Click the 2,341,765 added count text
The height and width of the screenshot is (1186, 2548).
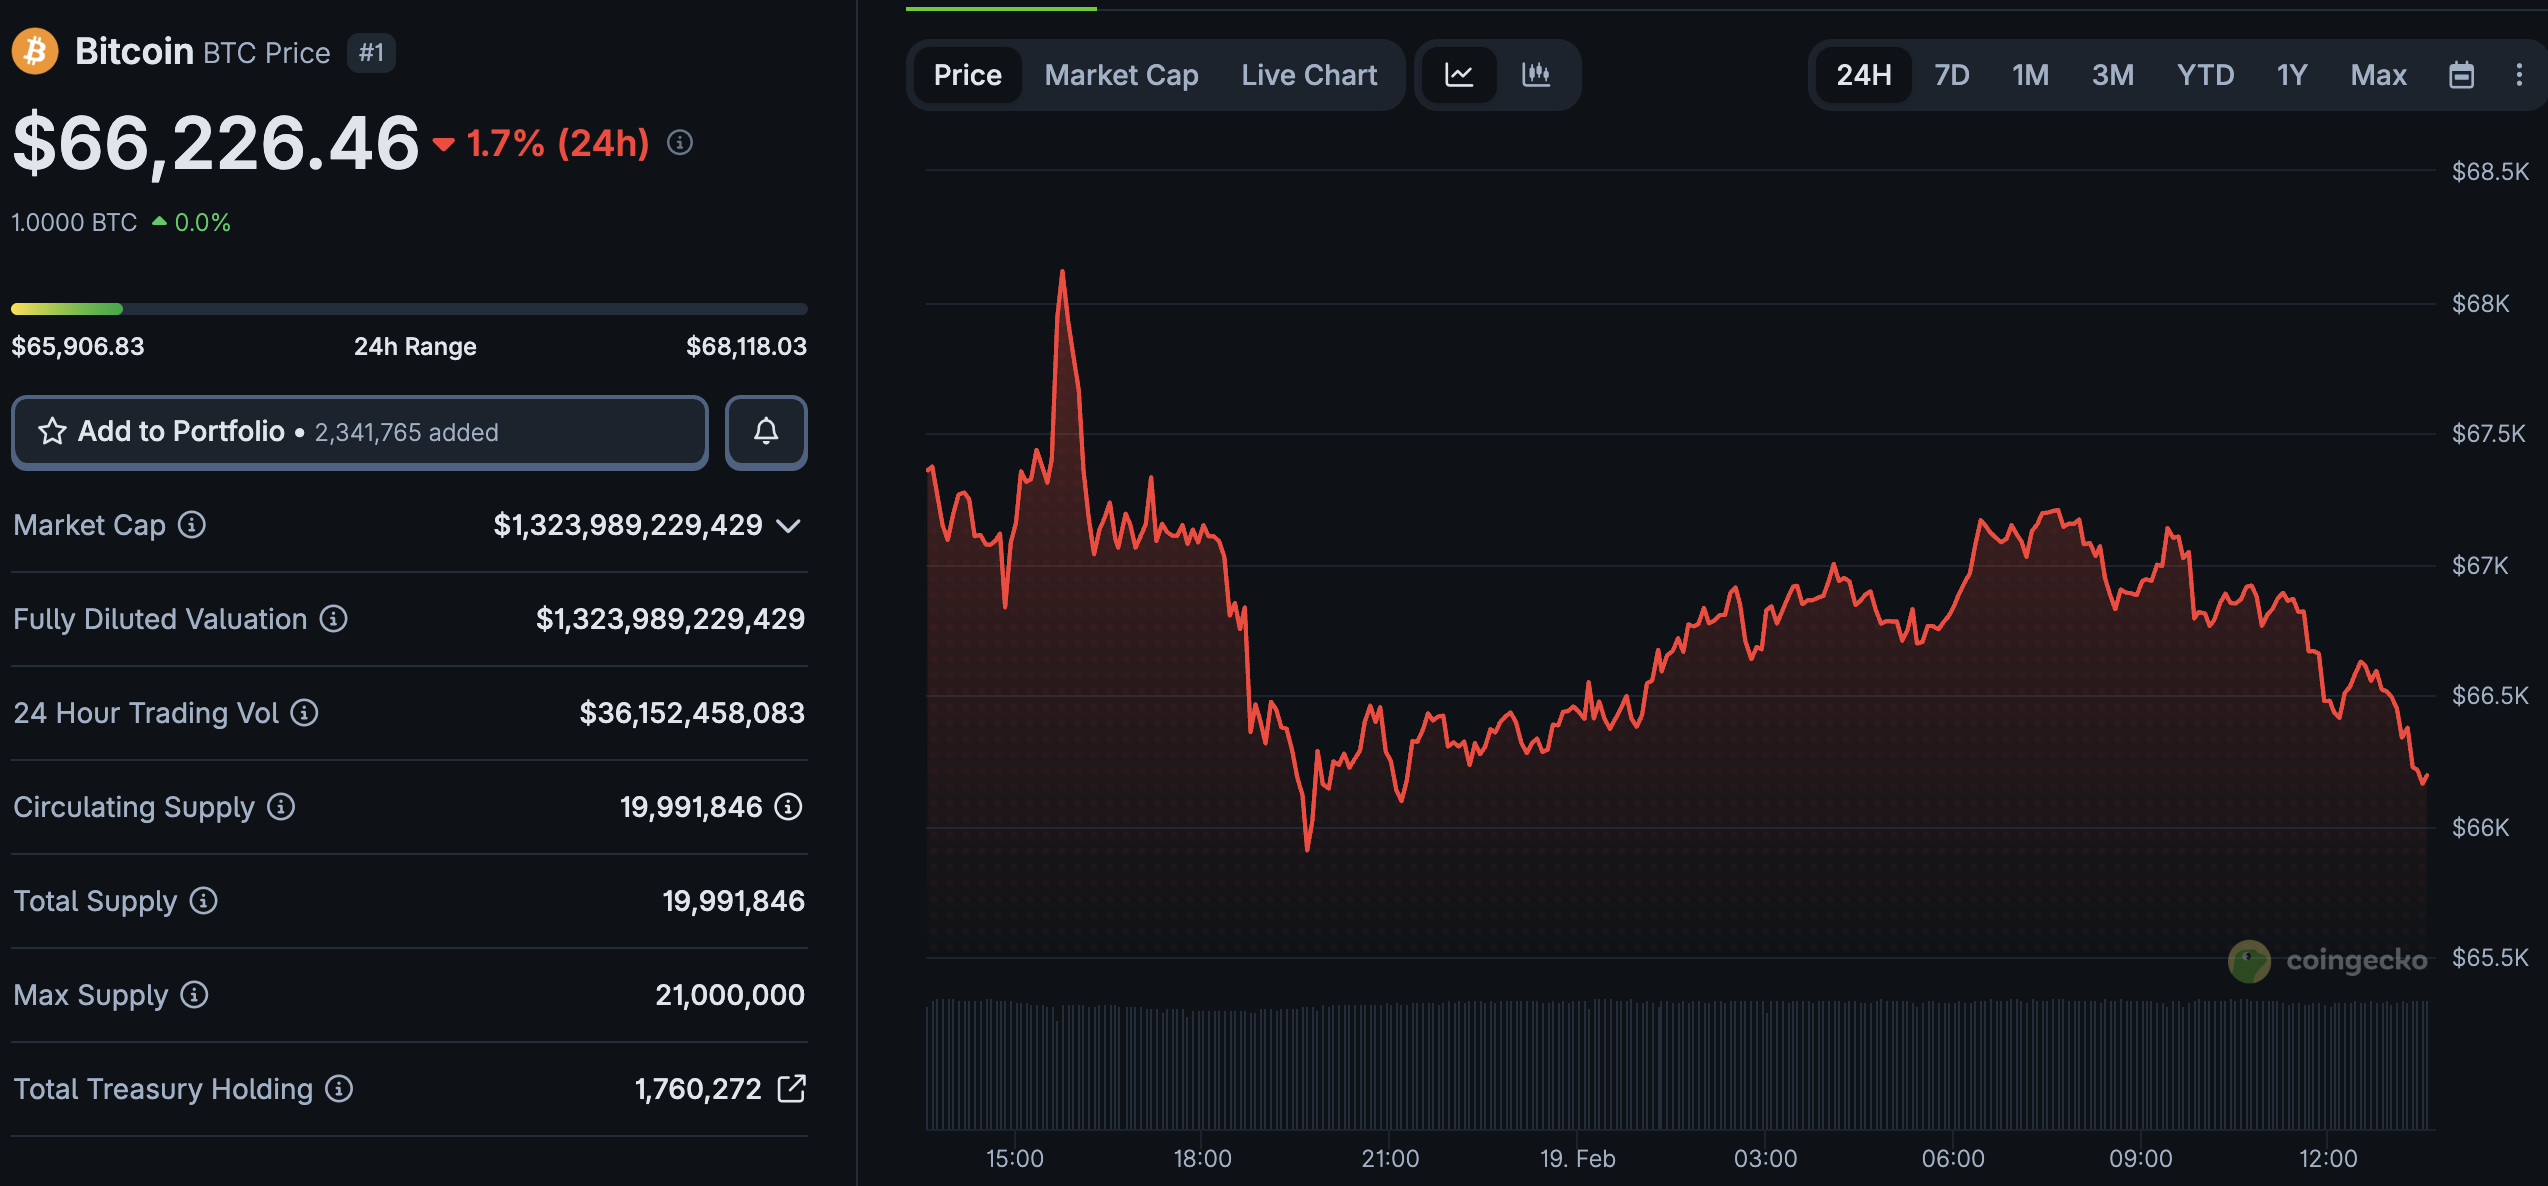coord(406,432)
